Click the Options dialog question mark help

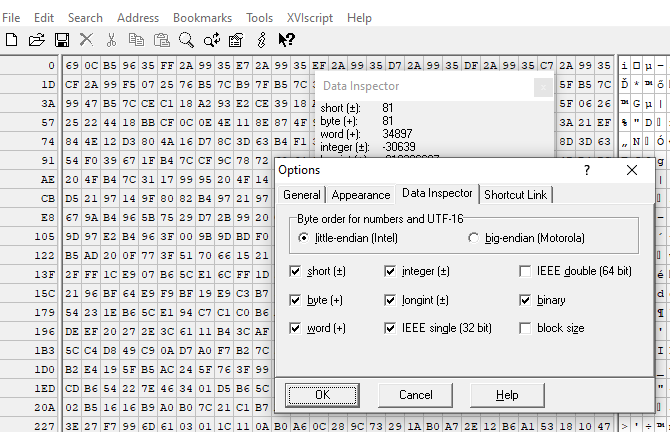pyautogui.click(x=587, y=170)
